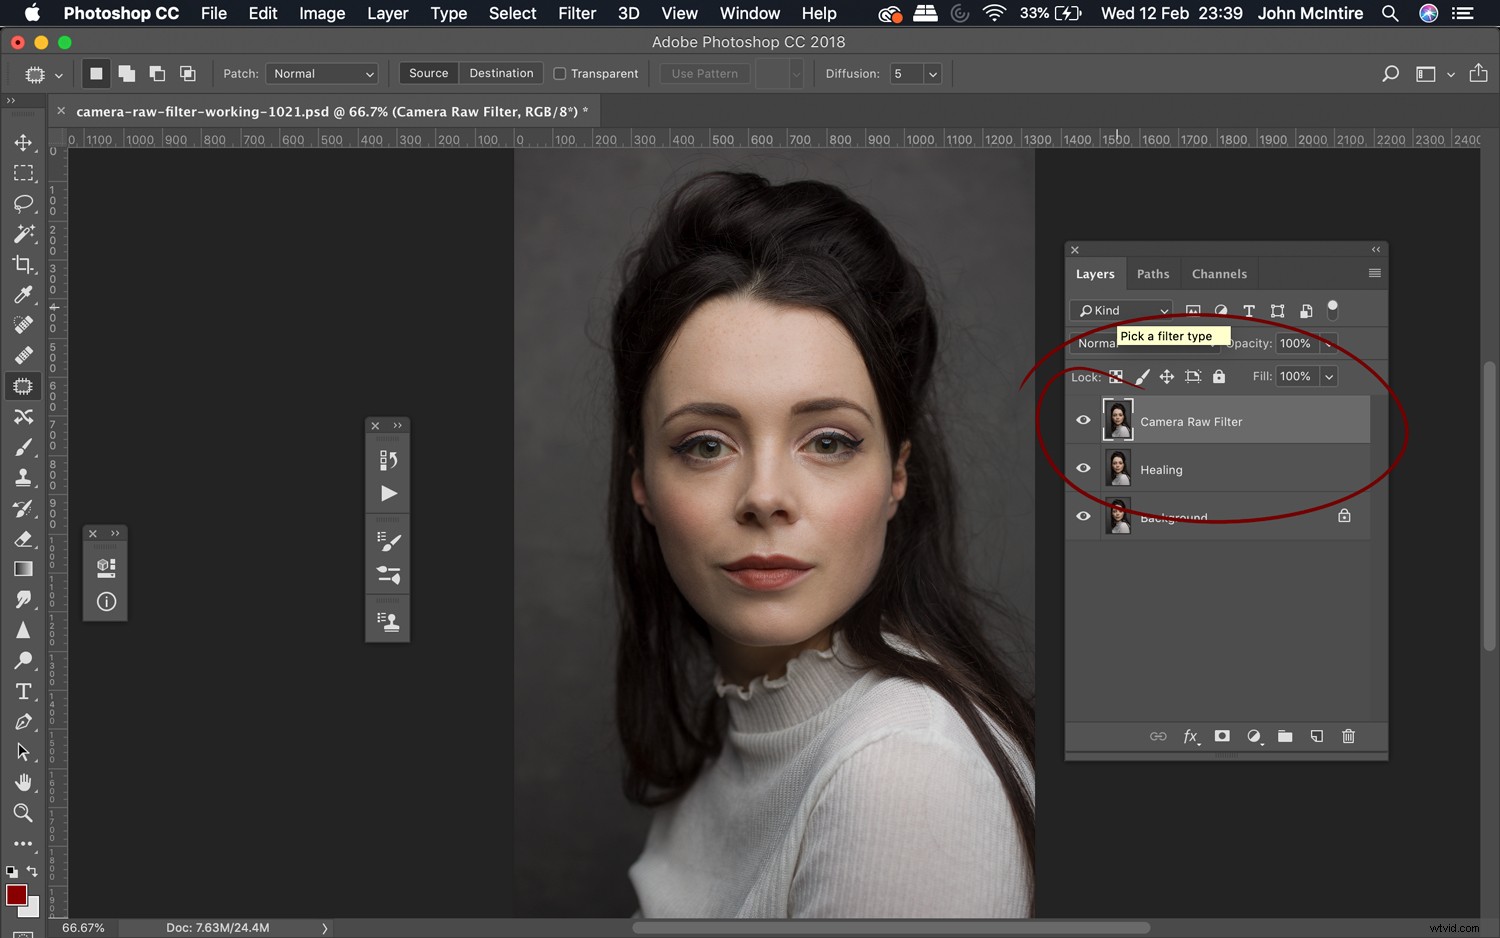Enable the Transparent checkbox in options bar
1500x938 pixels.
point(560,73)
